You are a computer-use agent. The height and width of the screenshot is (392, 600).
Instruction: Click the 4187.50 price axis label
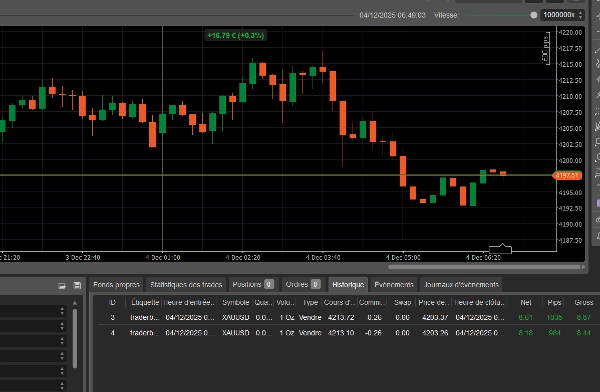571,240
